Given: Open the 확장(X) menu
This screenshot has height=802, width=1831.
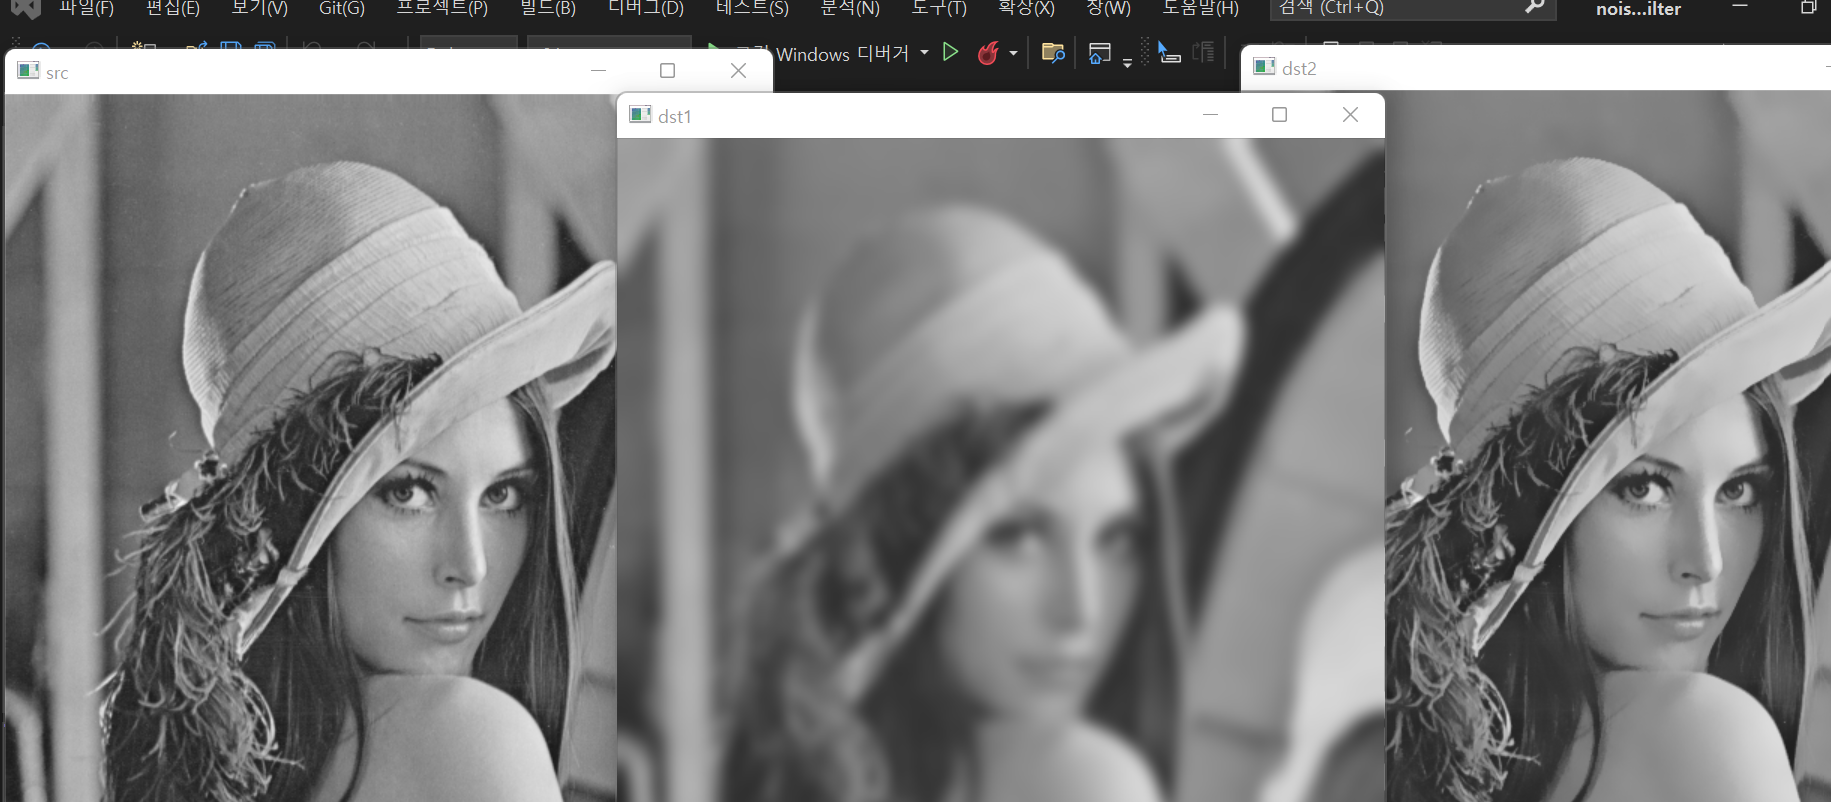Looking at the screenshot, I should coord(1027,8).
